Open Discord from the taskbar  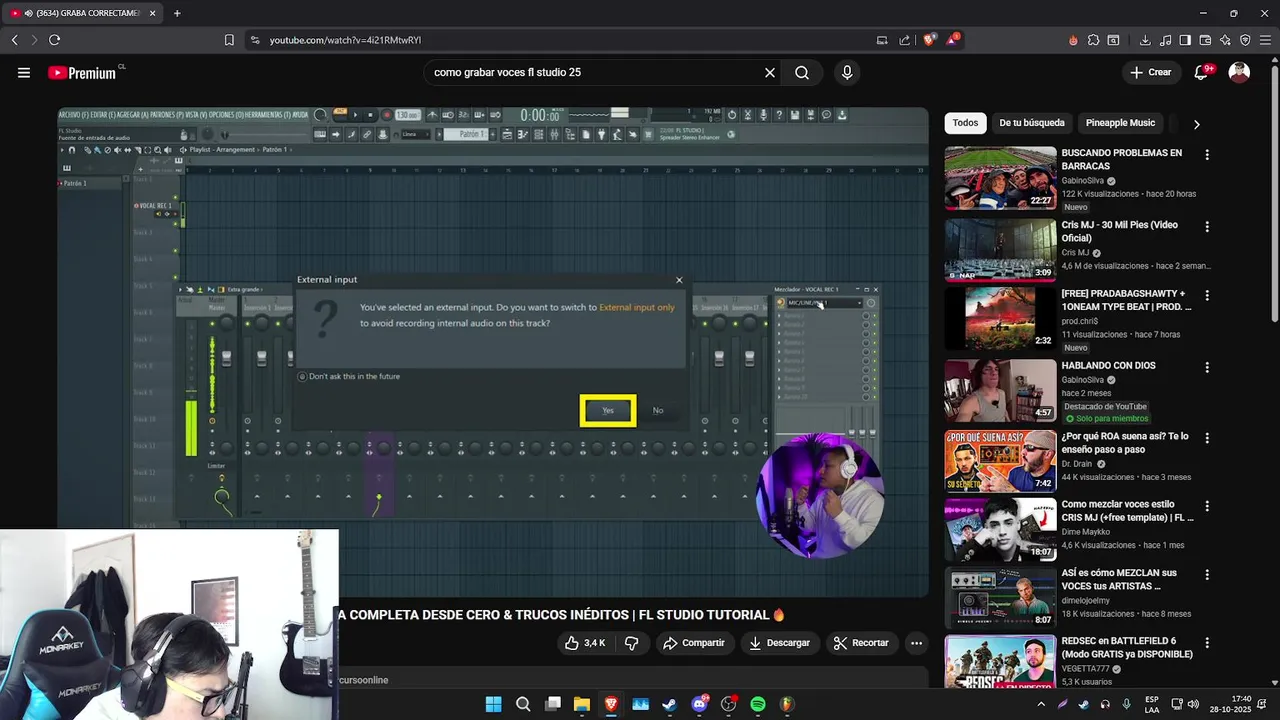pos(699,704)
